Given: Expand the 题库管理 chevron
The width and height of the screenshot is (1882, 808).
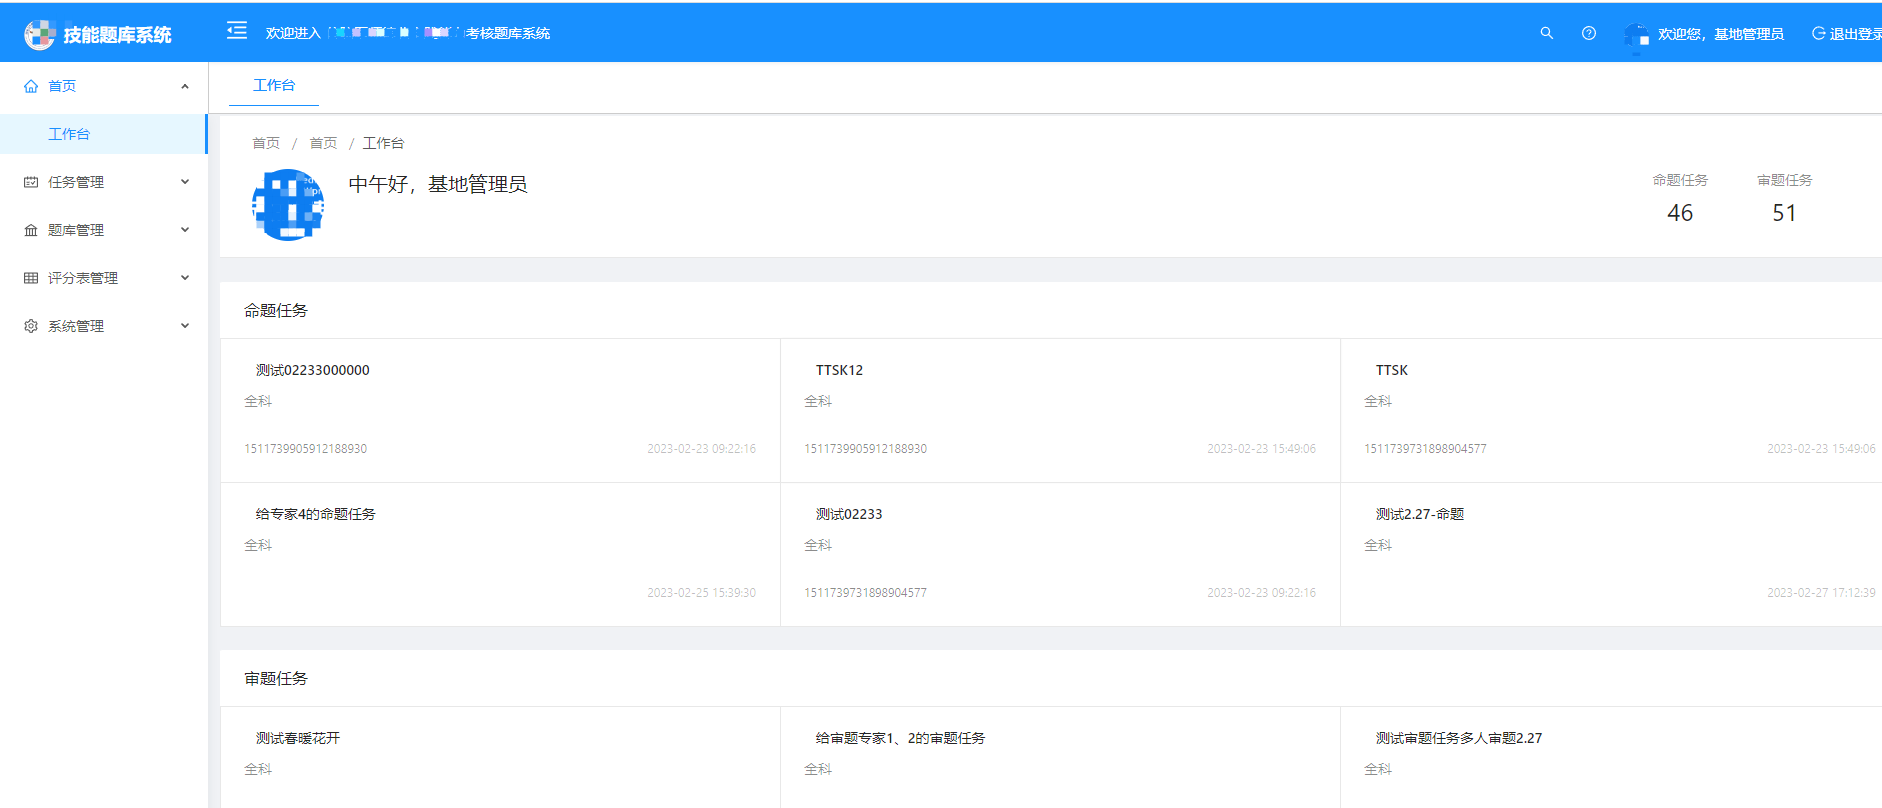Looking at the screenshot, I should click(x=185, y=230).
